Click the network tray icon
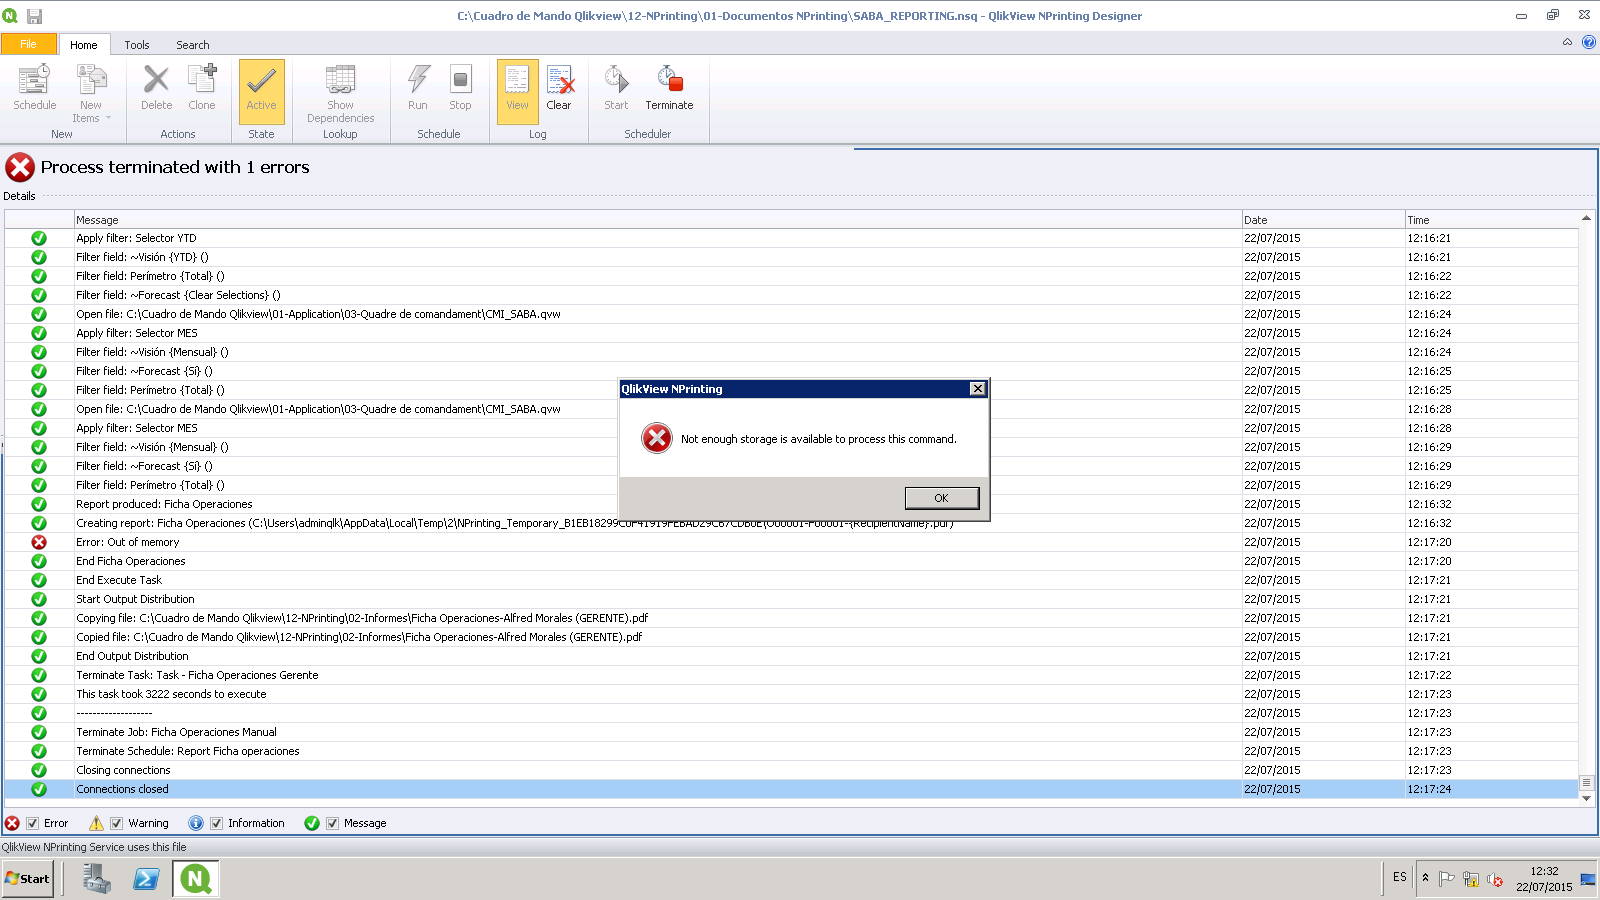 pos(1471,879)
